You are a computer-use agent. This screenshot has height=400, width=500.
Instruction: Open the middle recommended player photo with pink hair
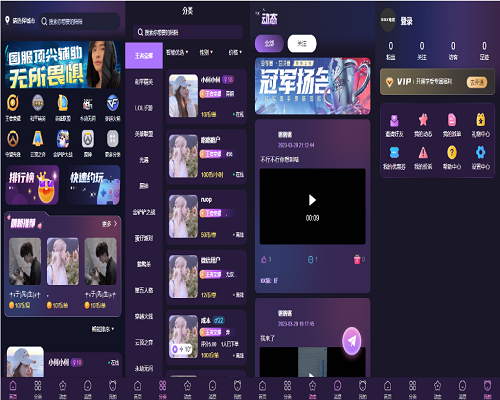[63, 261]
